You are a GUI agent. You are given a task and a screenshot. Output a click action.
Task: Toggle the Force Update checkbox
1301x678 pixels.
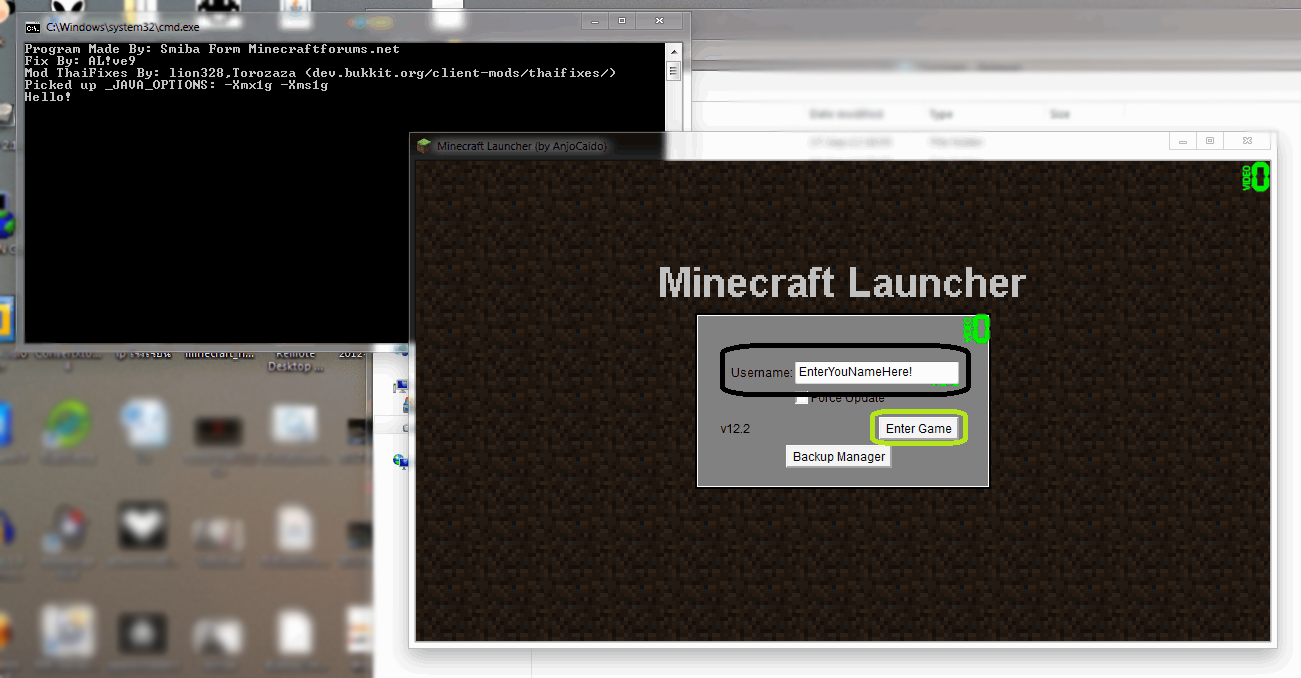[x=802, y=398]
